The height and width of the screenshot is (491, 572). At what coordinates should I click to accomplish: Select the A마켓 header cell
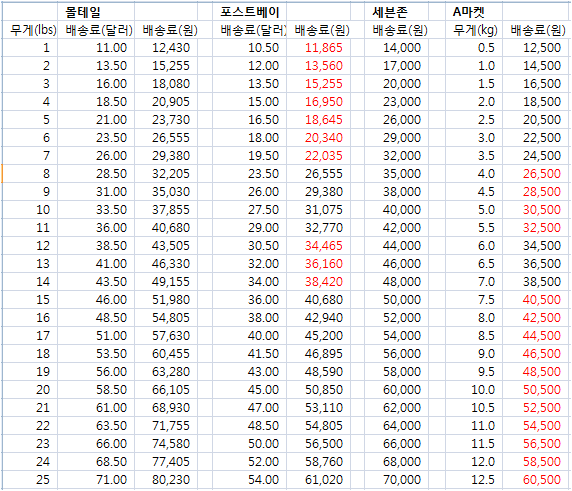click(x=474, y=12)
